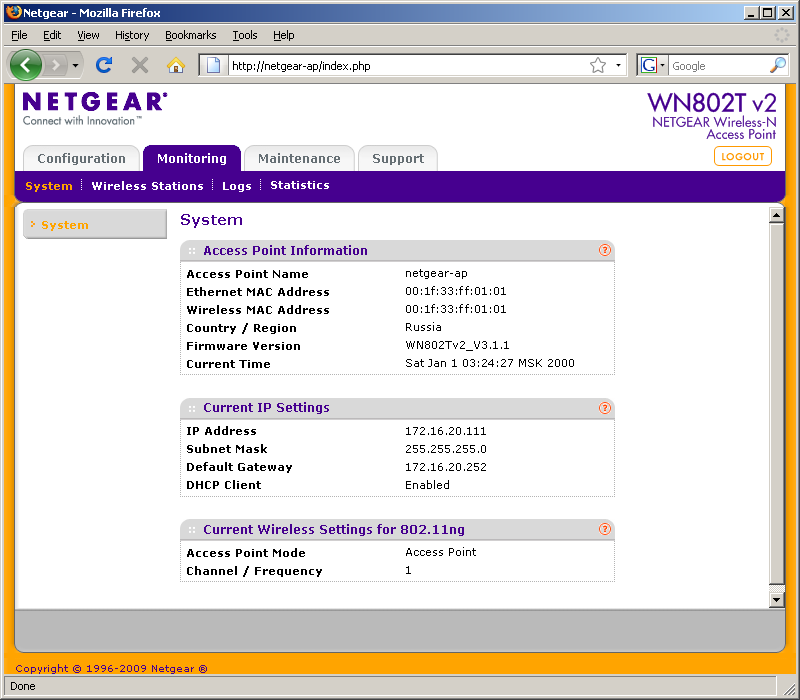
Task: Click grip icon of Current Wireless Settings header
Action: pyautogui.click(x=192, y=530)
